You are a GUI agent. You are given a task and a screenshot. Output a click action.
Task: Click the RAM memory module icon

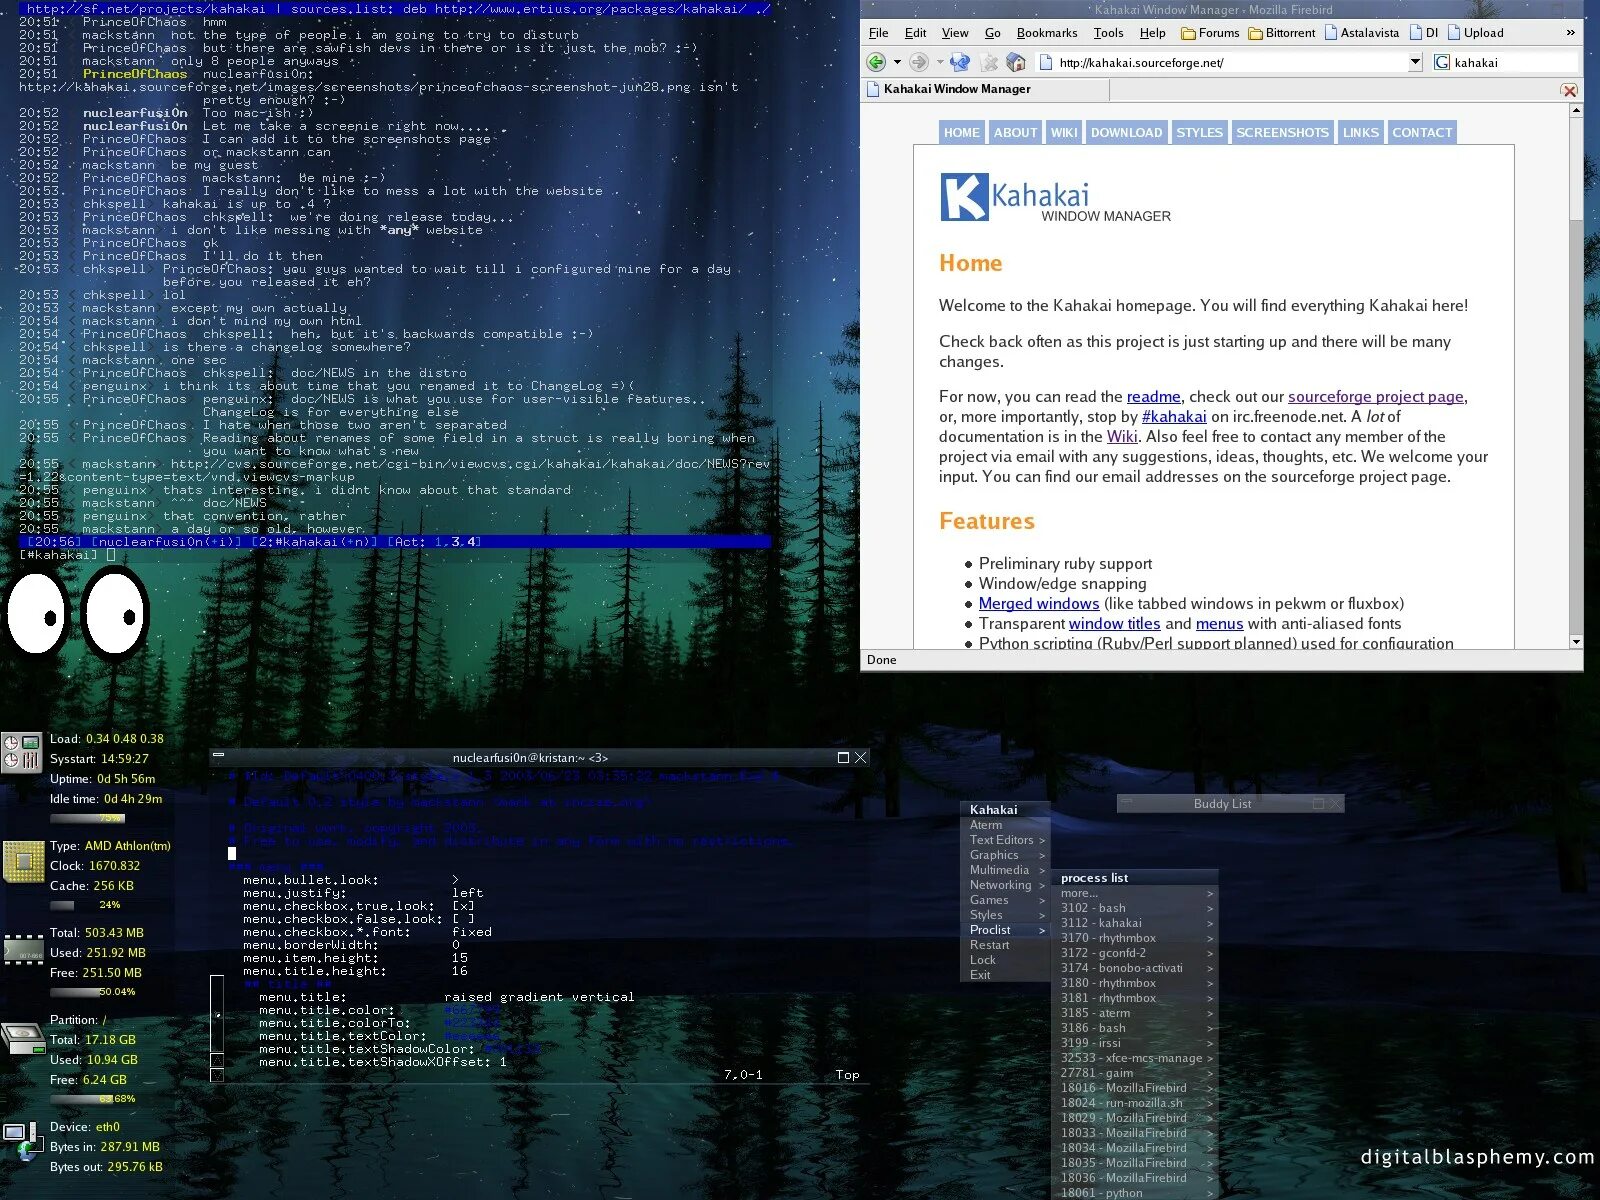point(22,949)
